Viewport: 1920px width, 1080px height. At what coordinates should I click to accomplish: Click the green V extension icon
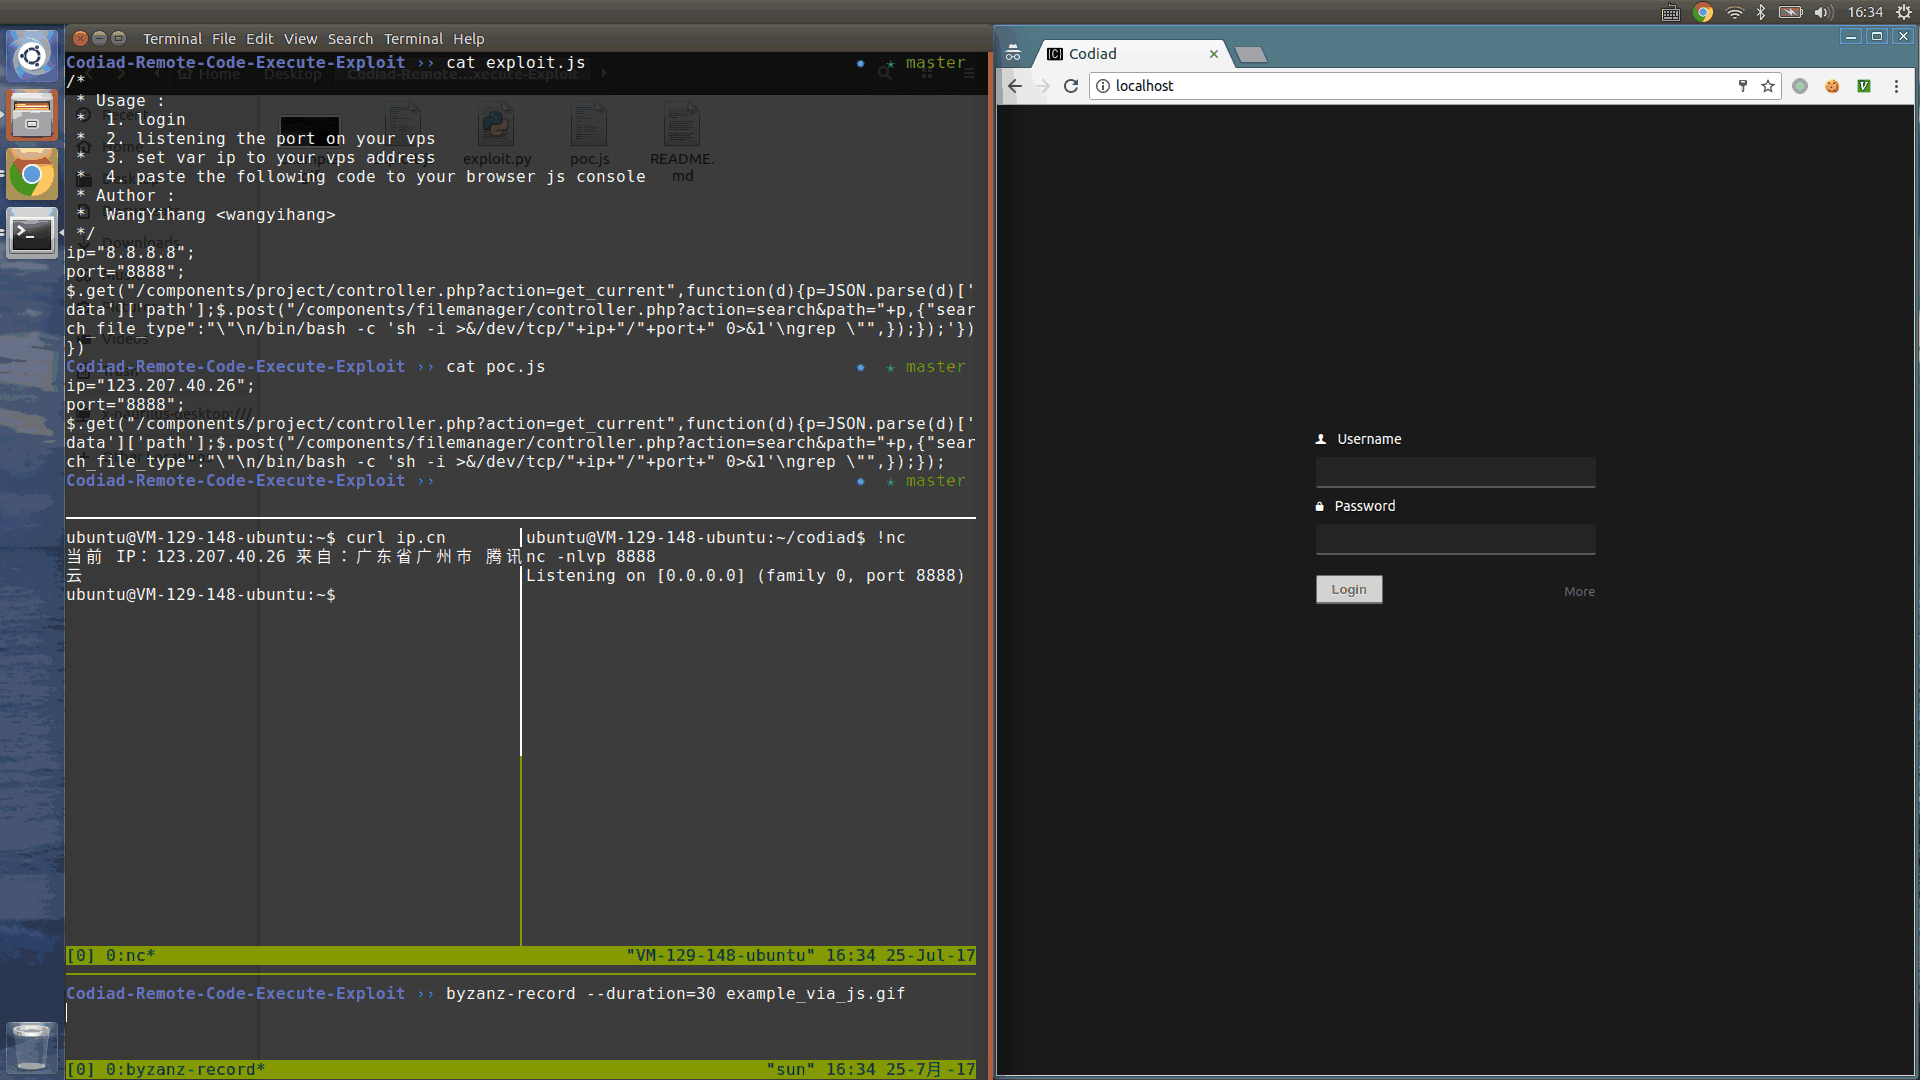(1864, 86)
